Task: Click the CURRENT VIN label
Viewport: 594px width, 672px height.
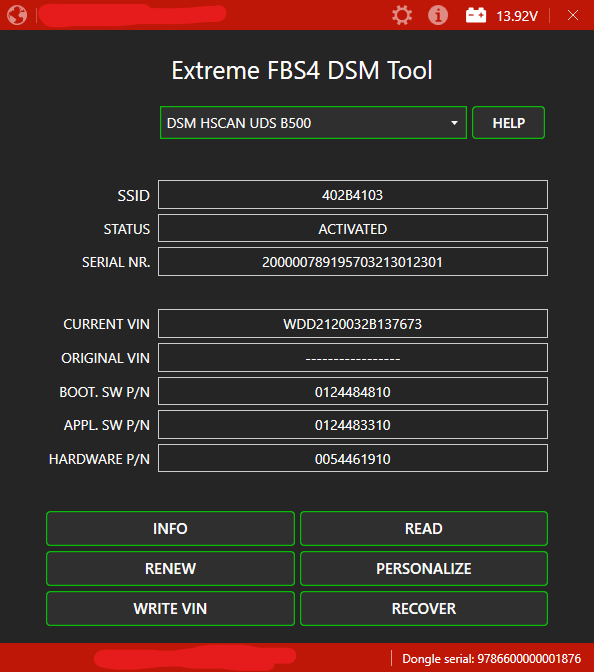Action: pos(107,324)
